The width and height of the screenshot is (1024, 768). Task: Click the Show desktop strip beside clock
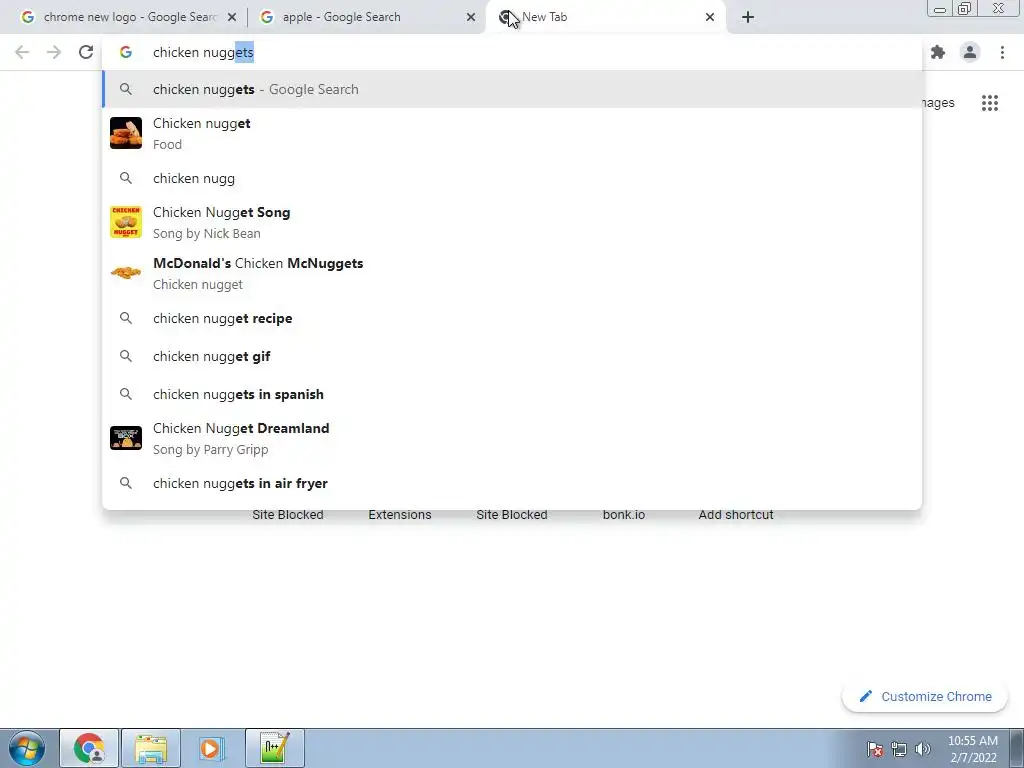pos(1016,748)
